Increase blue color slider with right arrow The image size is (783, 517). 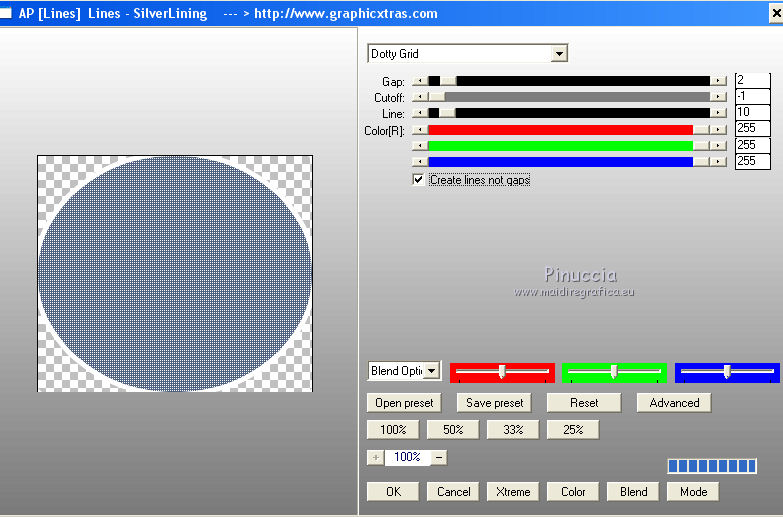click(718, 162)
